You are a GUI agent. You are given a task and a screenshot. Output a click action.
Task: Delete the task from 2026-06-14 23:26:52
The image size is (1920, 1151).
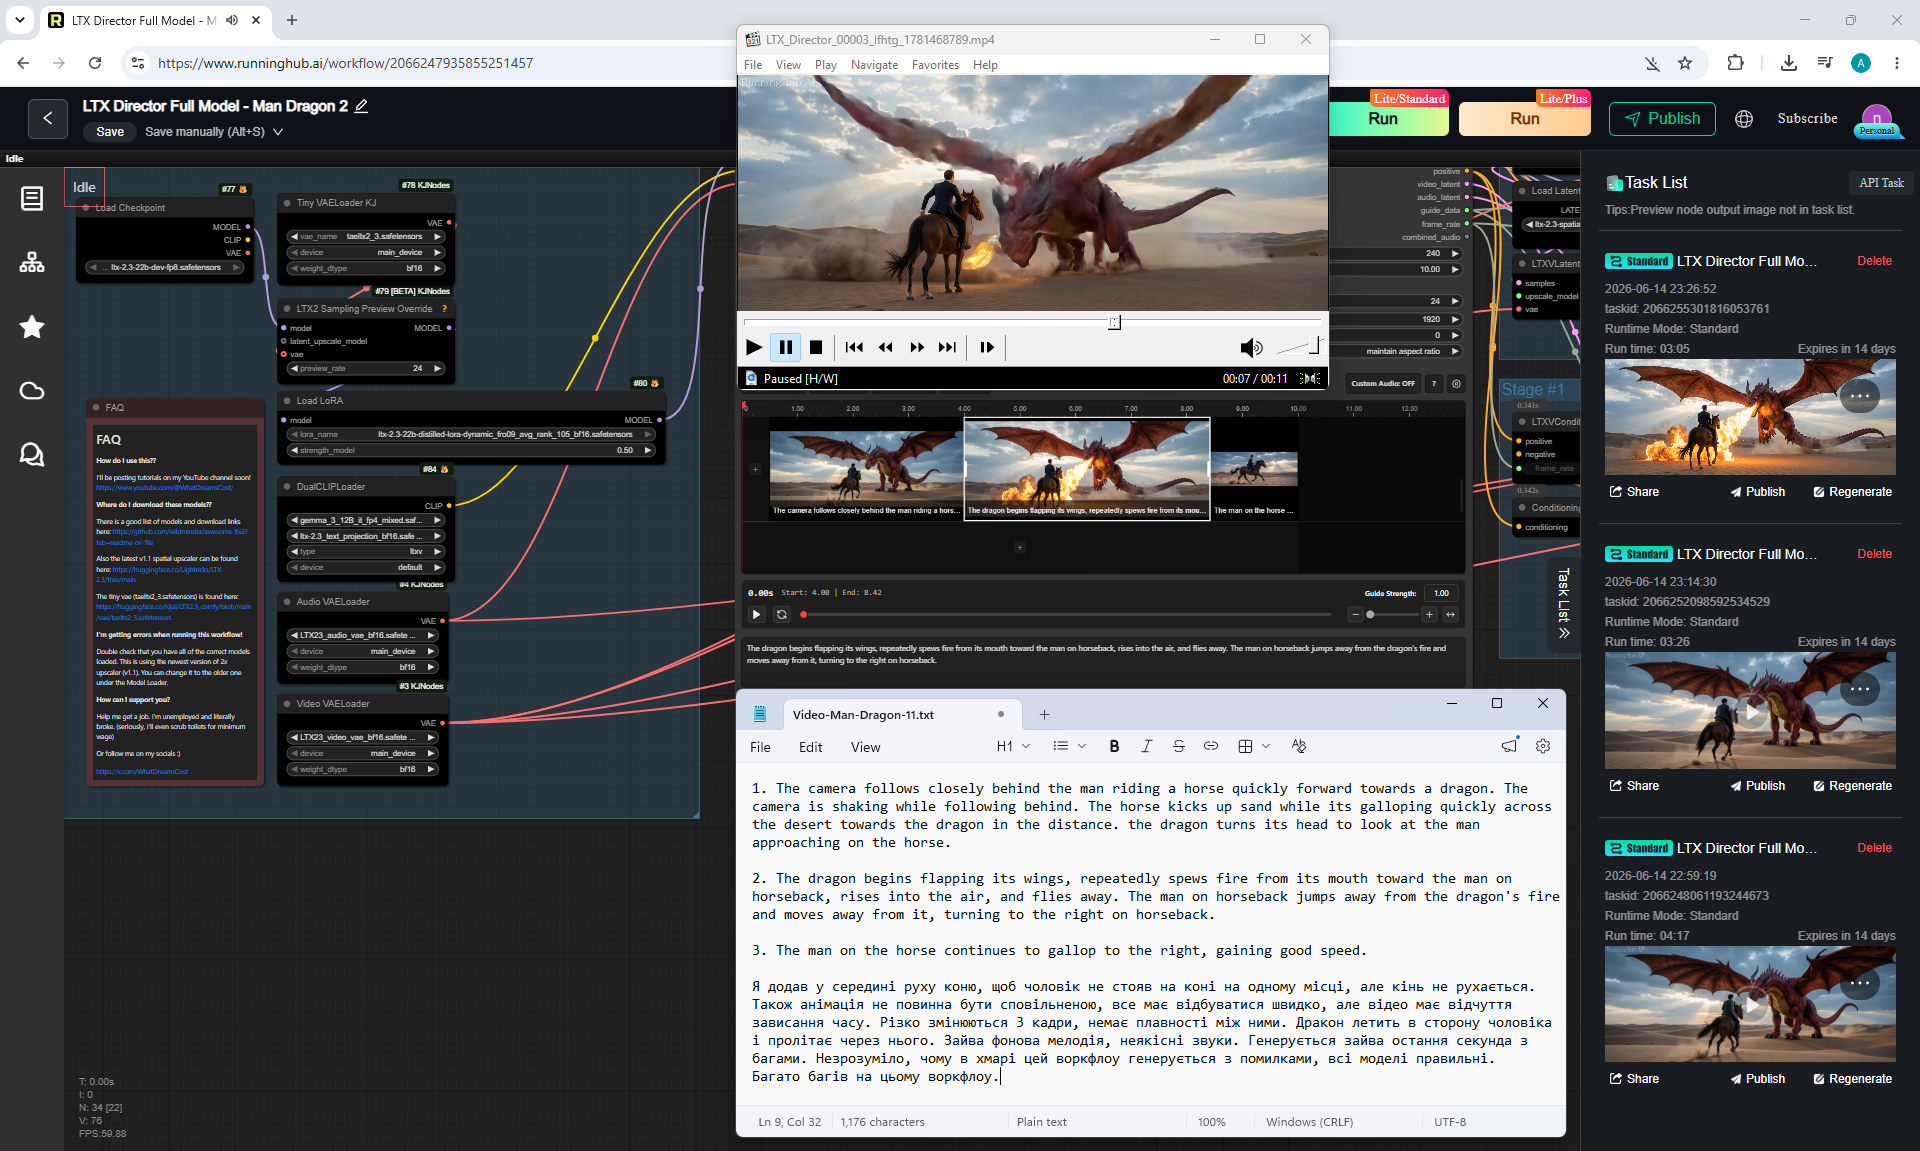(1874, 261)
